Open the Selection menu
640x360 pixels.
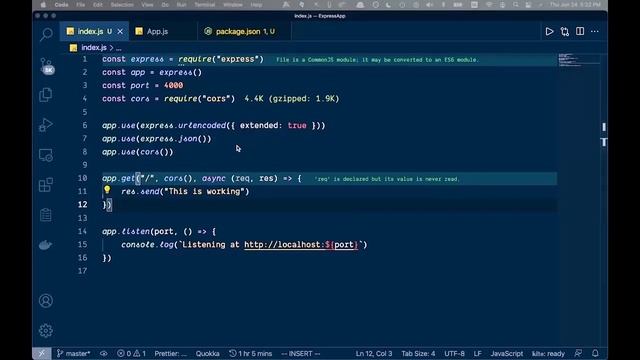pos(122,5)
